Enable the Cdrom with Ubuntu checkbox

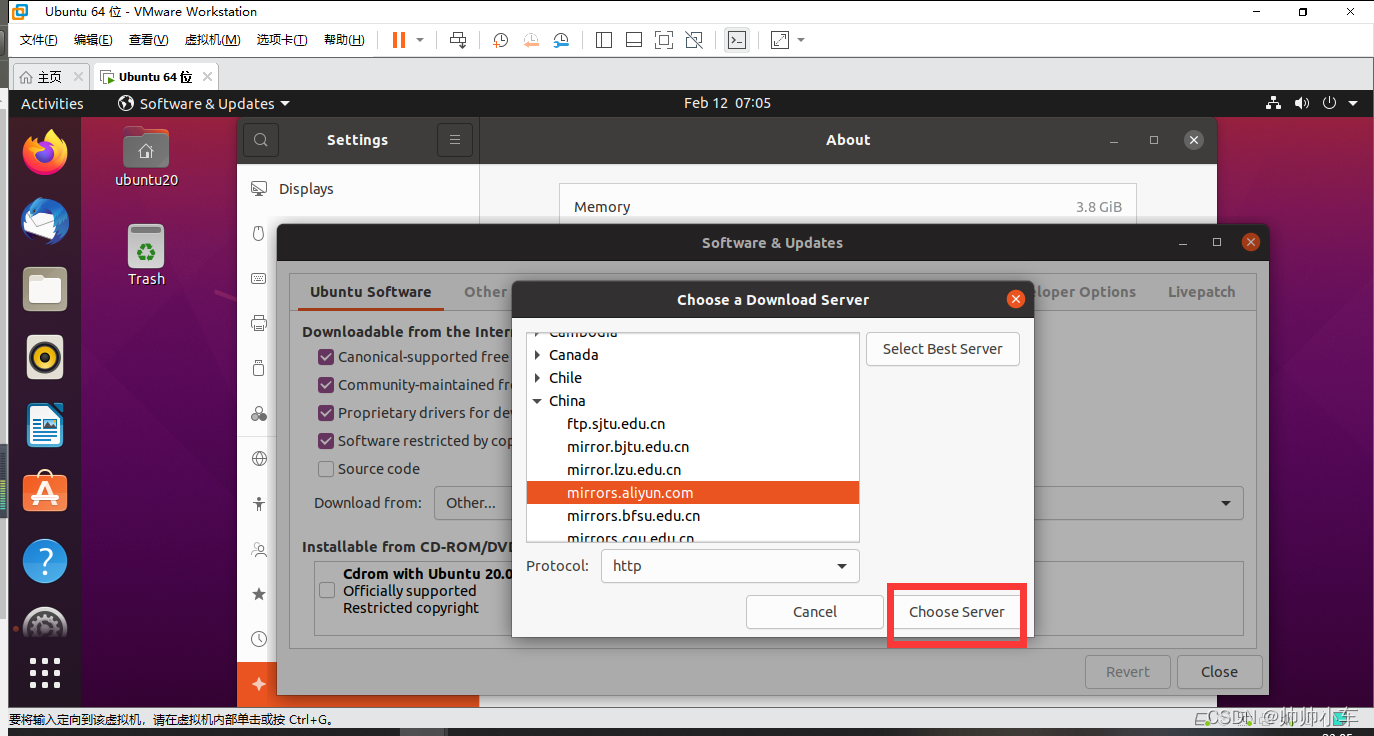(x=327, y=591)
